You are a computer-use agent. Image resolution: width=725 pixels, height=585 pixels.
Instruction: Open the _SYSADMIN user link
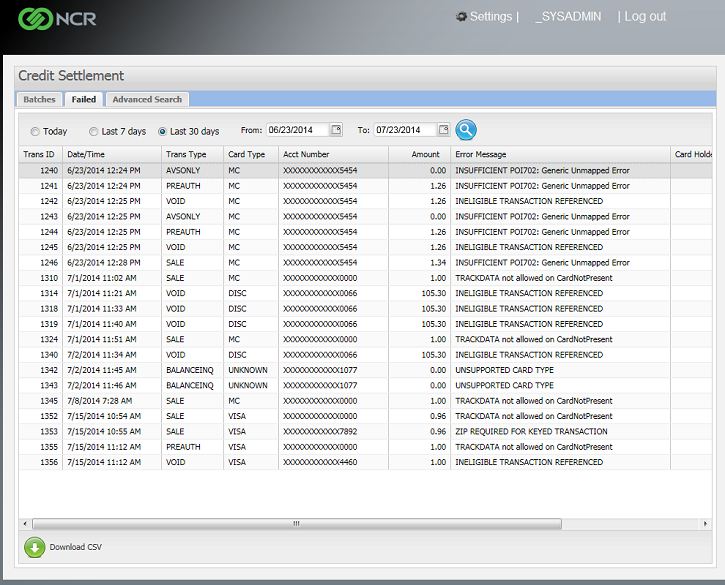coord(568,17)
